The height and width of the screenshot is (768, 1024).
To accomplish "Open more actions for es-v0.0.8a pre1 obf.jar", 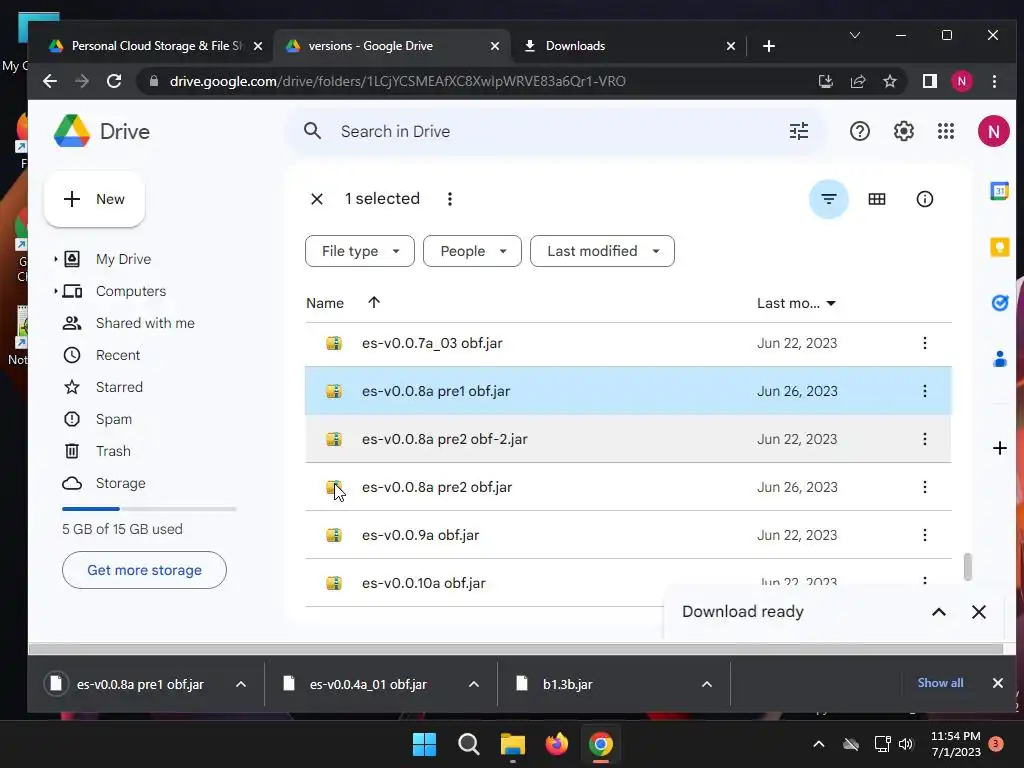I will tap(924, 391).
